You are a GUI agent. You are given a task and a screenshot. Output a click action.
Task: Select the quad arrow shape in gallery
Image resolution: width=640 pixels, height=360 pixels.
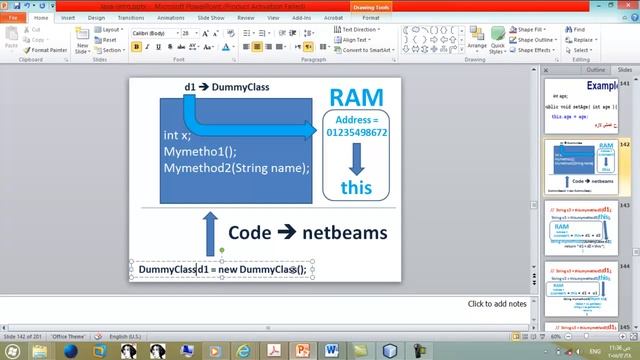434,49
